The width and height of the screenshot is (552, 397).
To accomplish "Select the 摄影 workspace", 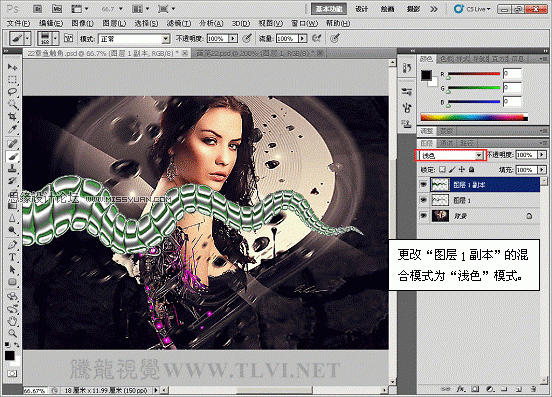I will pos(413,9).
